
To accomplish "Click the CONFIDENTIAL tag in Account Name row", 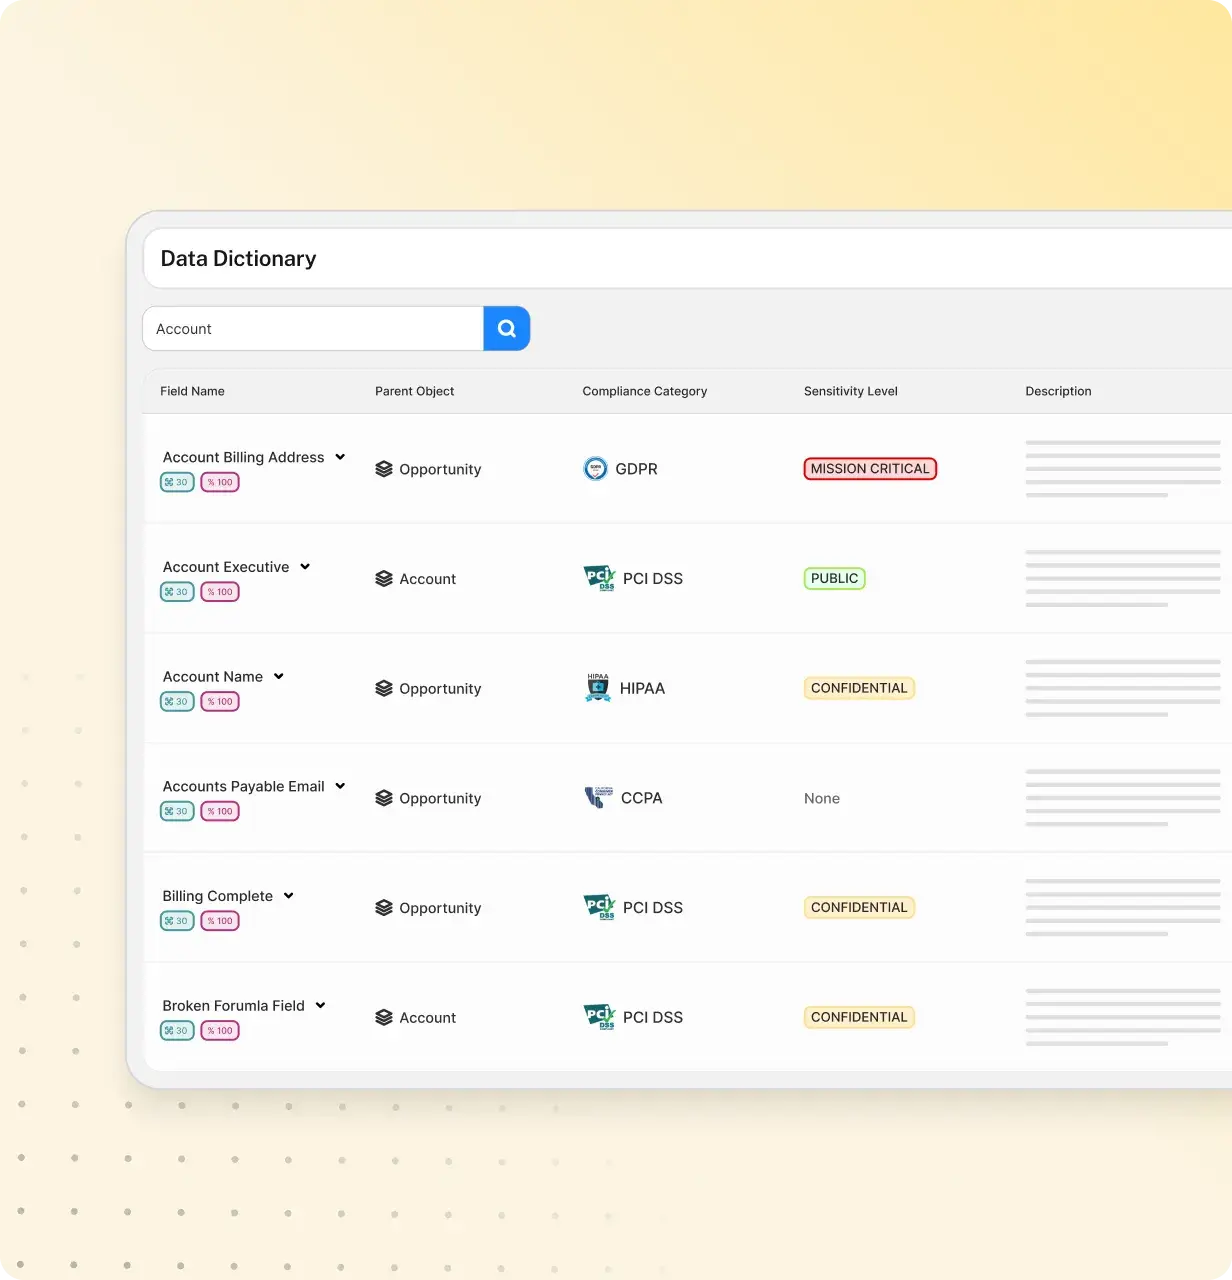I will (859, 688).
